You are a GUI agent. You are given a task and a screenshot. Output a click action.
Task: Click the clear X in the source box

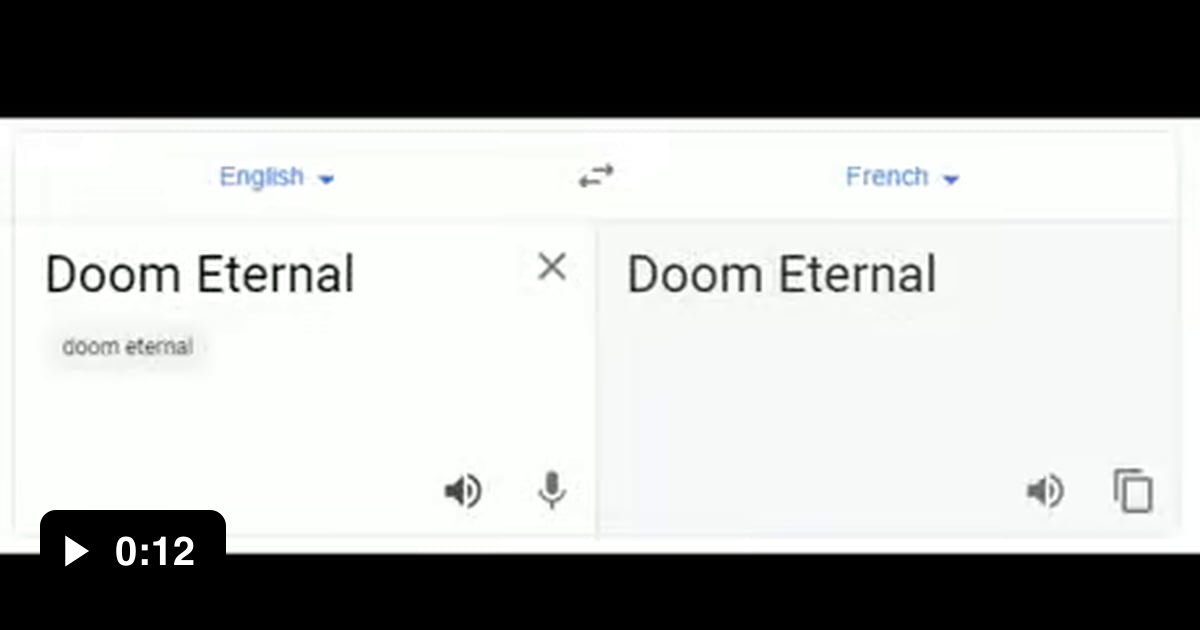pyautogui.click(x=551, y=267)
